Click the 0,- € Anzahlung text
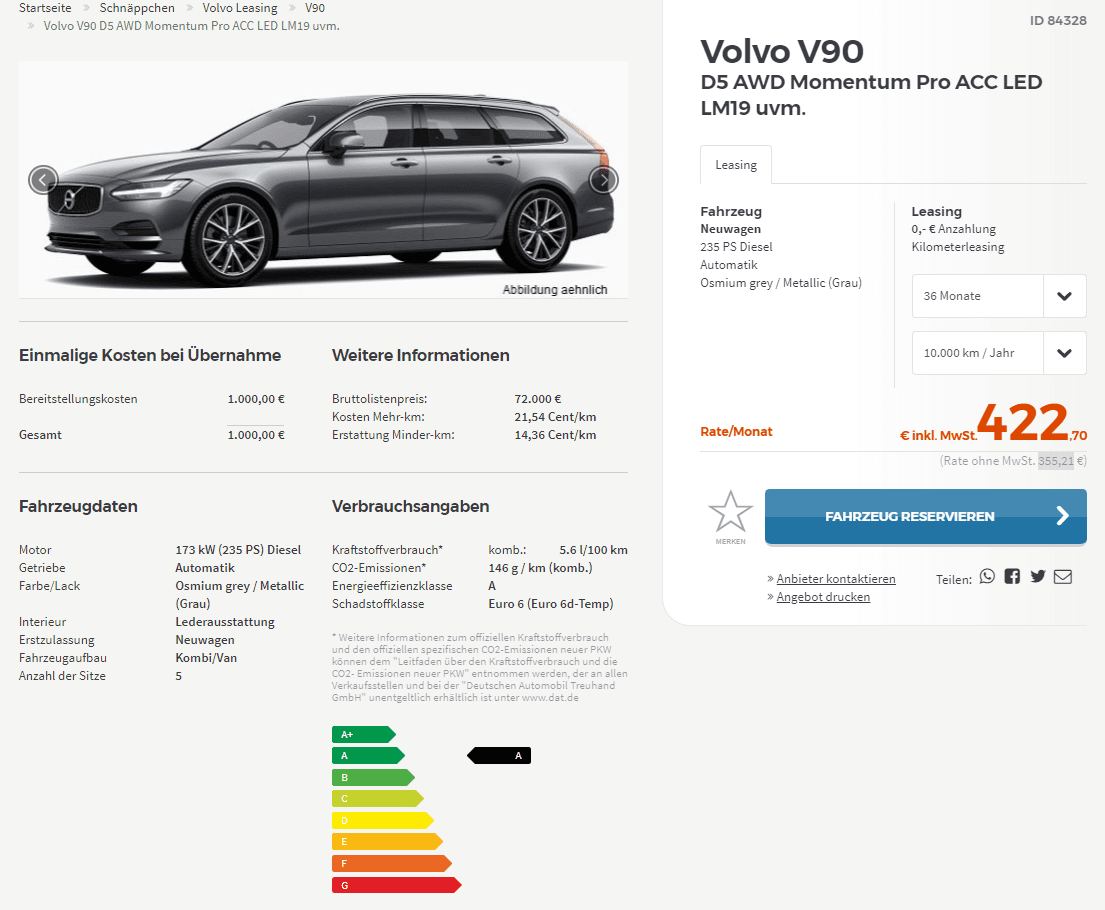The image size is (1105, 910). (953, 229)
